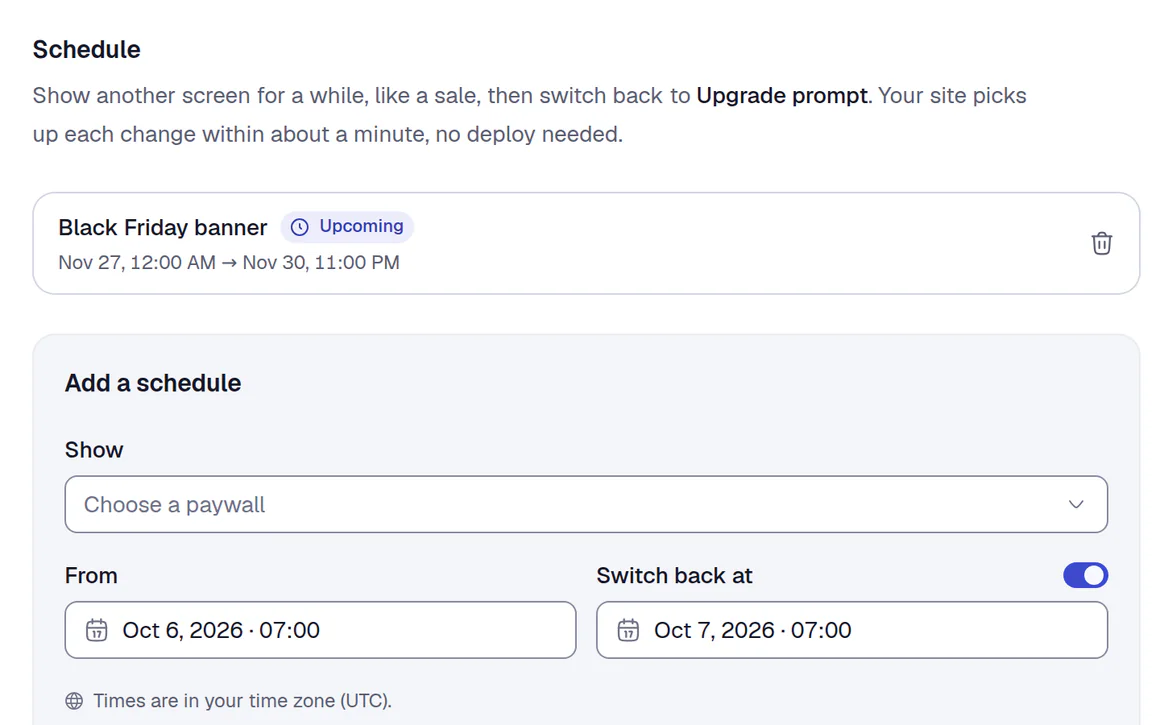The width and height of the screenshot is (1160, 725).
Task: Delete the Black Friday banner schedule
Action: point(1101,243)
